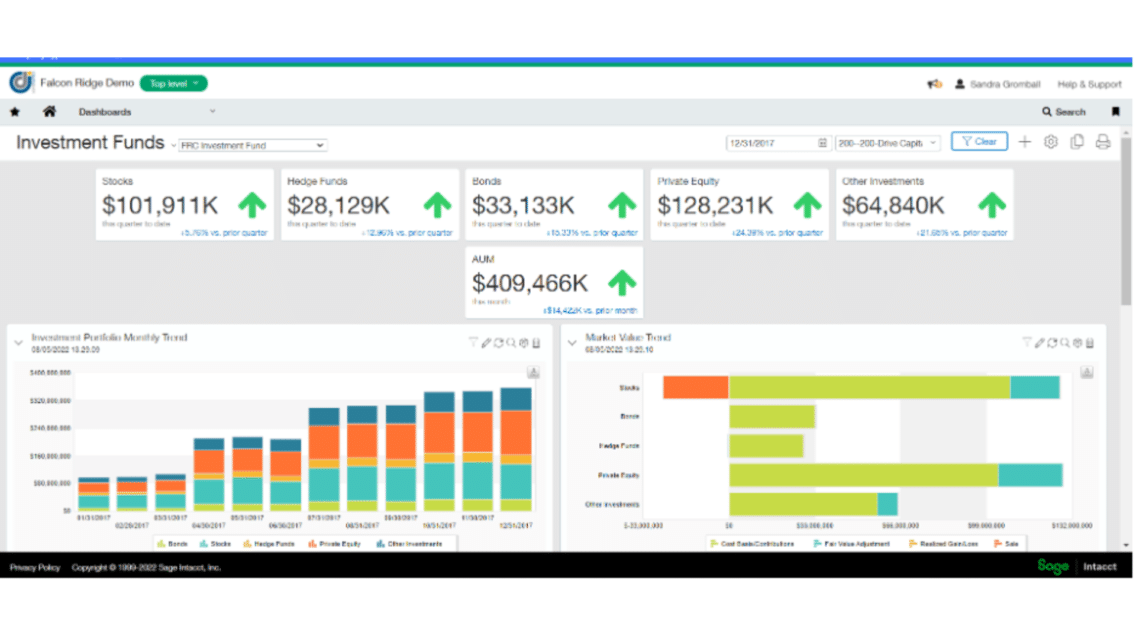Viewport: 1136px width, 639px height.
Task: Open the favorites star menu
Action: 14,112
